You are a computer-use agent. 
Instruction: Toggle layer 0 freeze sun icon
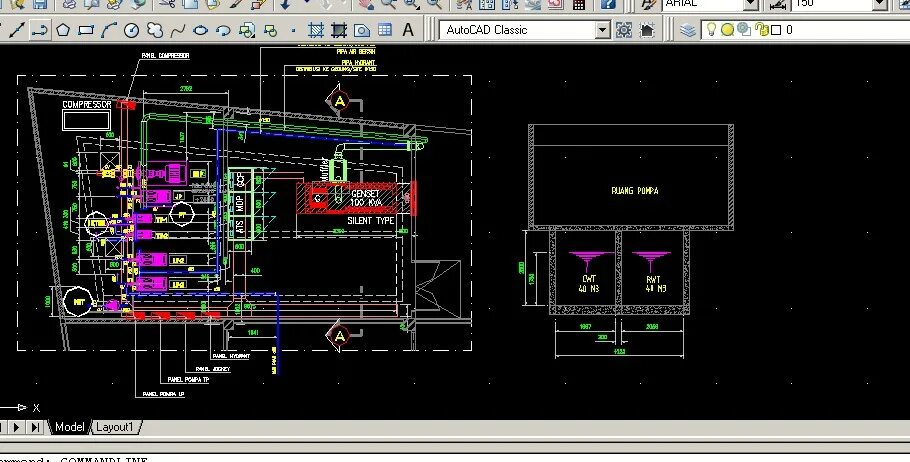tap(727, 30)
